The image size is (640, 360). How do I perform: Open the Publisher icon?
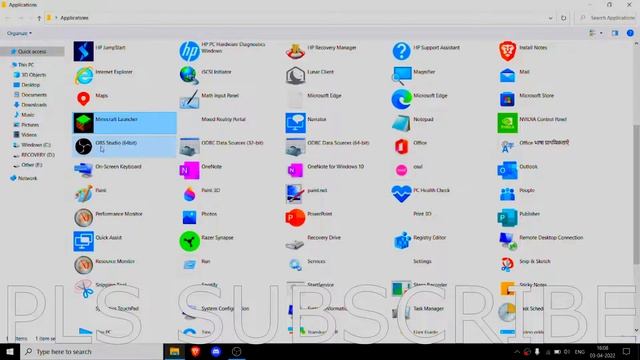507,218
